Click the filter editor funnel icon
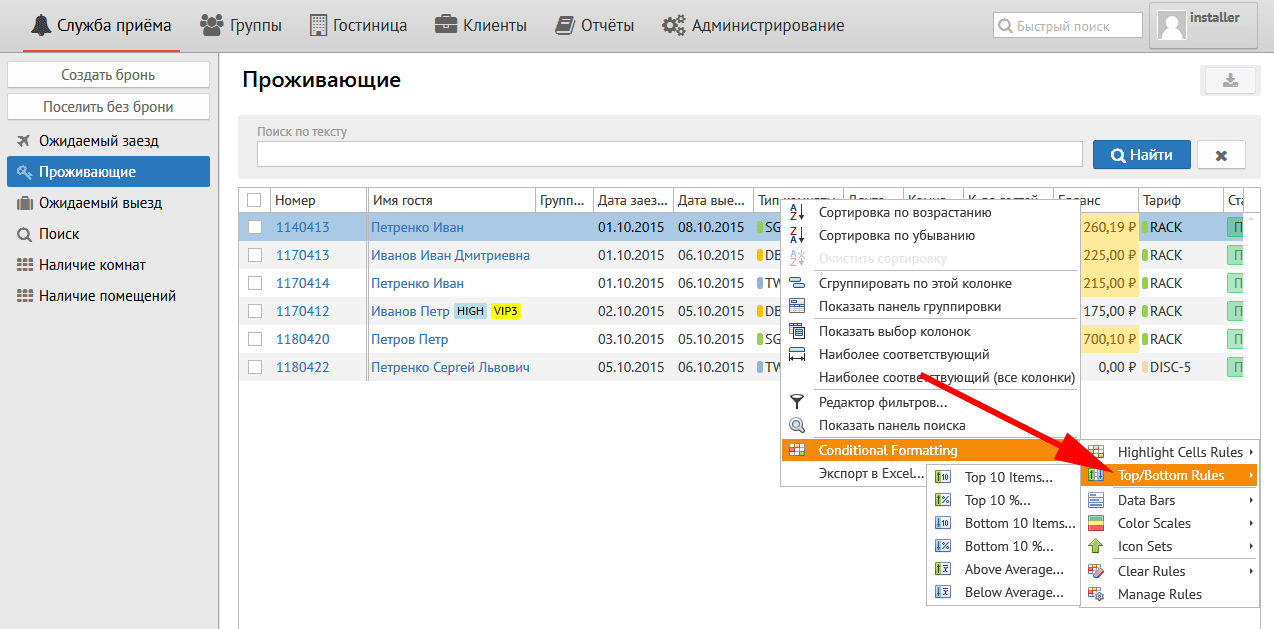The height and width of the screenshot is (629, 1274). pyautogui.click(x=797, y=402)
